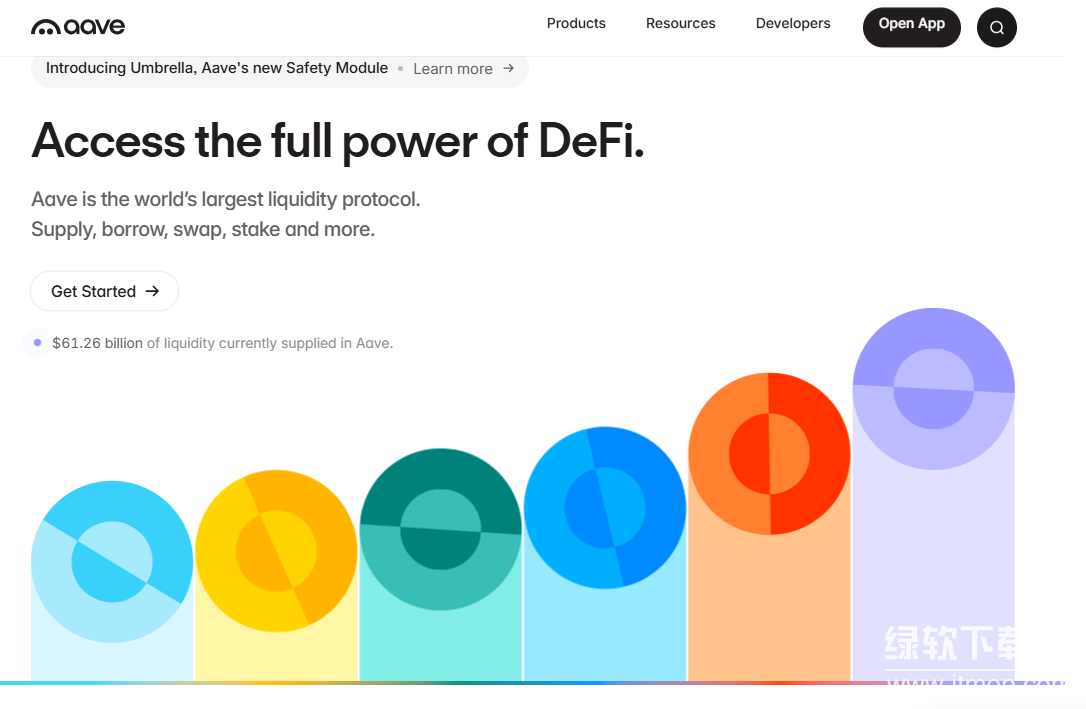Click the purple liquidity status dot
This screenshot has height=709, width=1086.
tap(37, 343)
